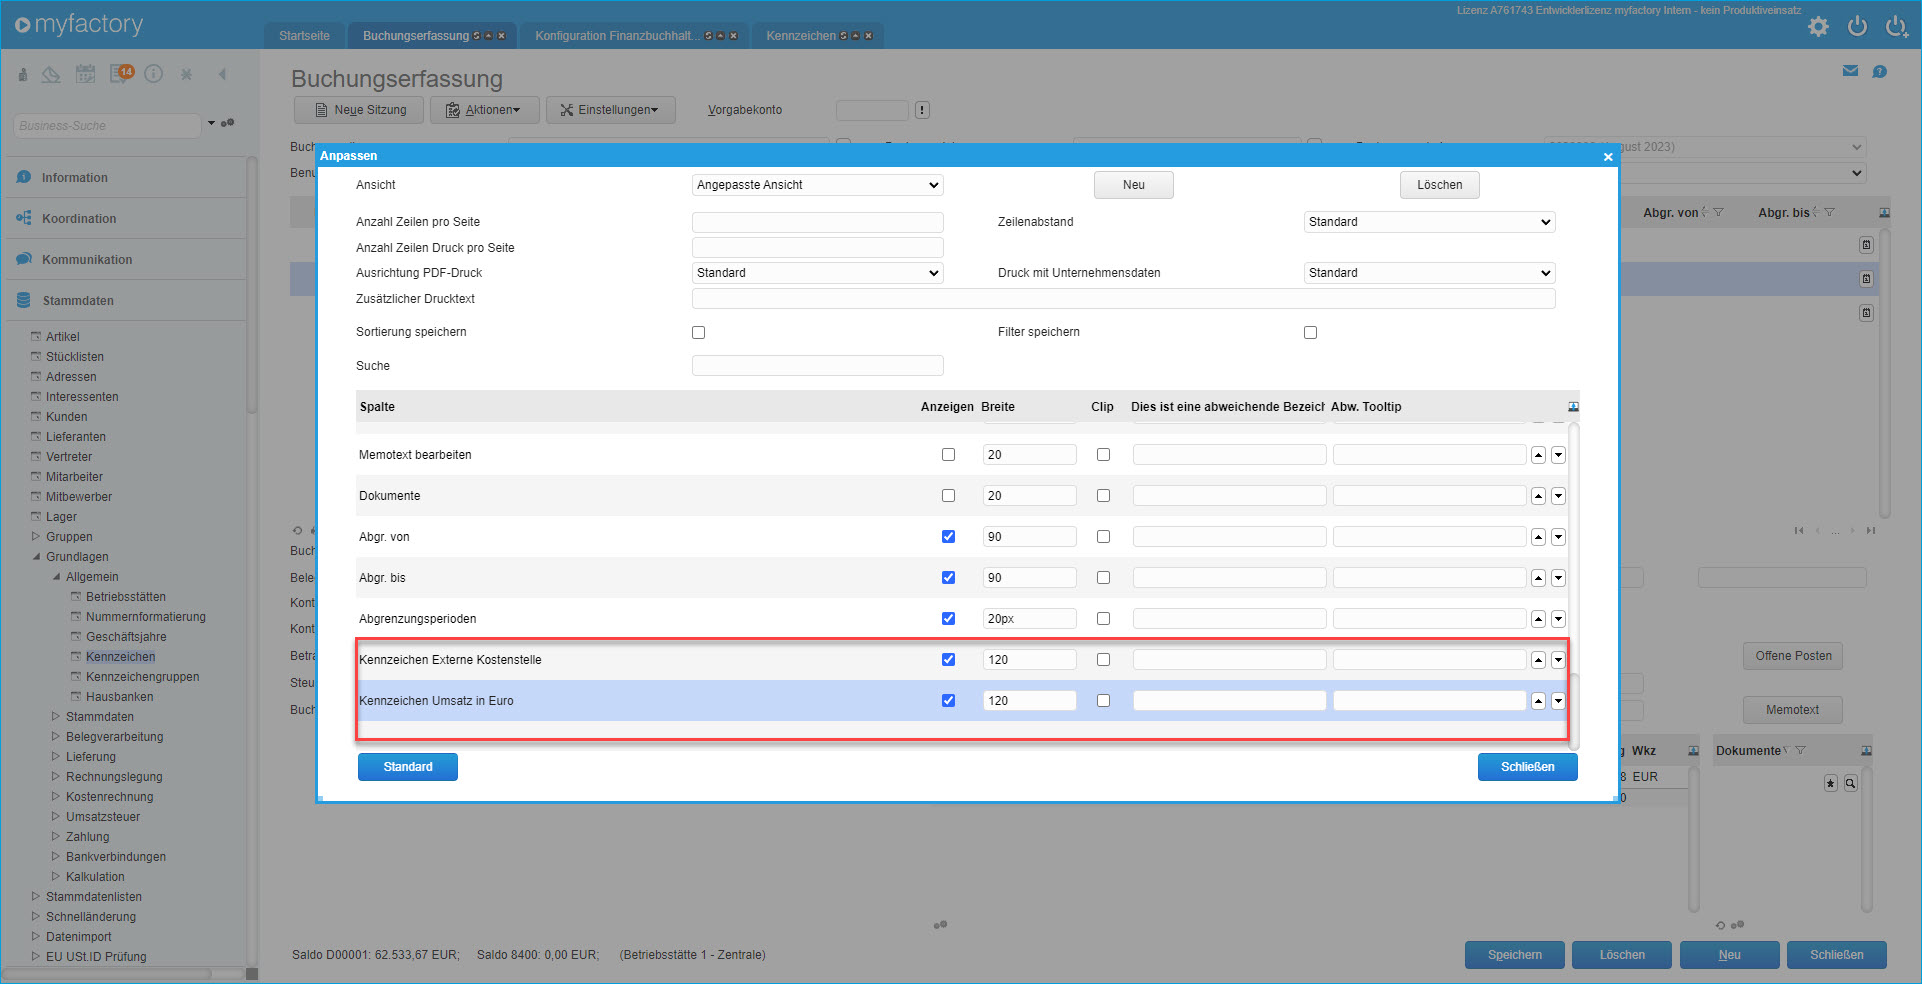Image resolution: width=1922 pixels, height=984 pixels.
Task: Open the Aktionen dropdown menu
Action: tap(485, 110)
